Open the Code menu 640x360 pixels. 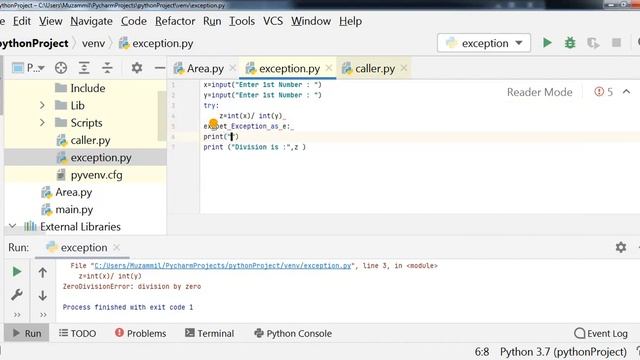point(134,21)
